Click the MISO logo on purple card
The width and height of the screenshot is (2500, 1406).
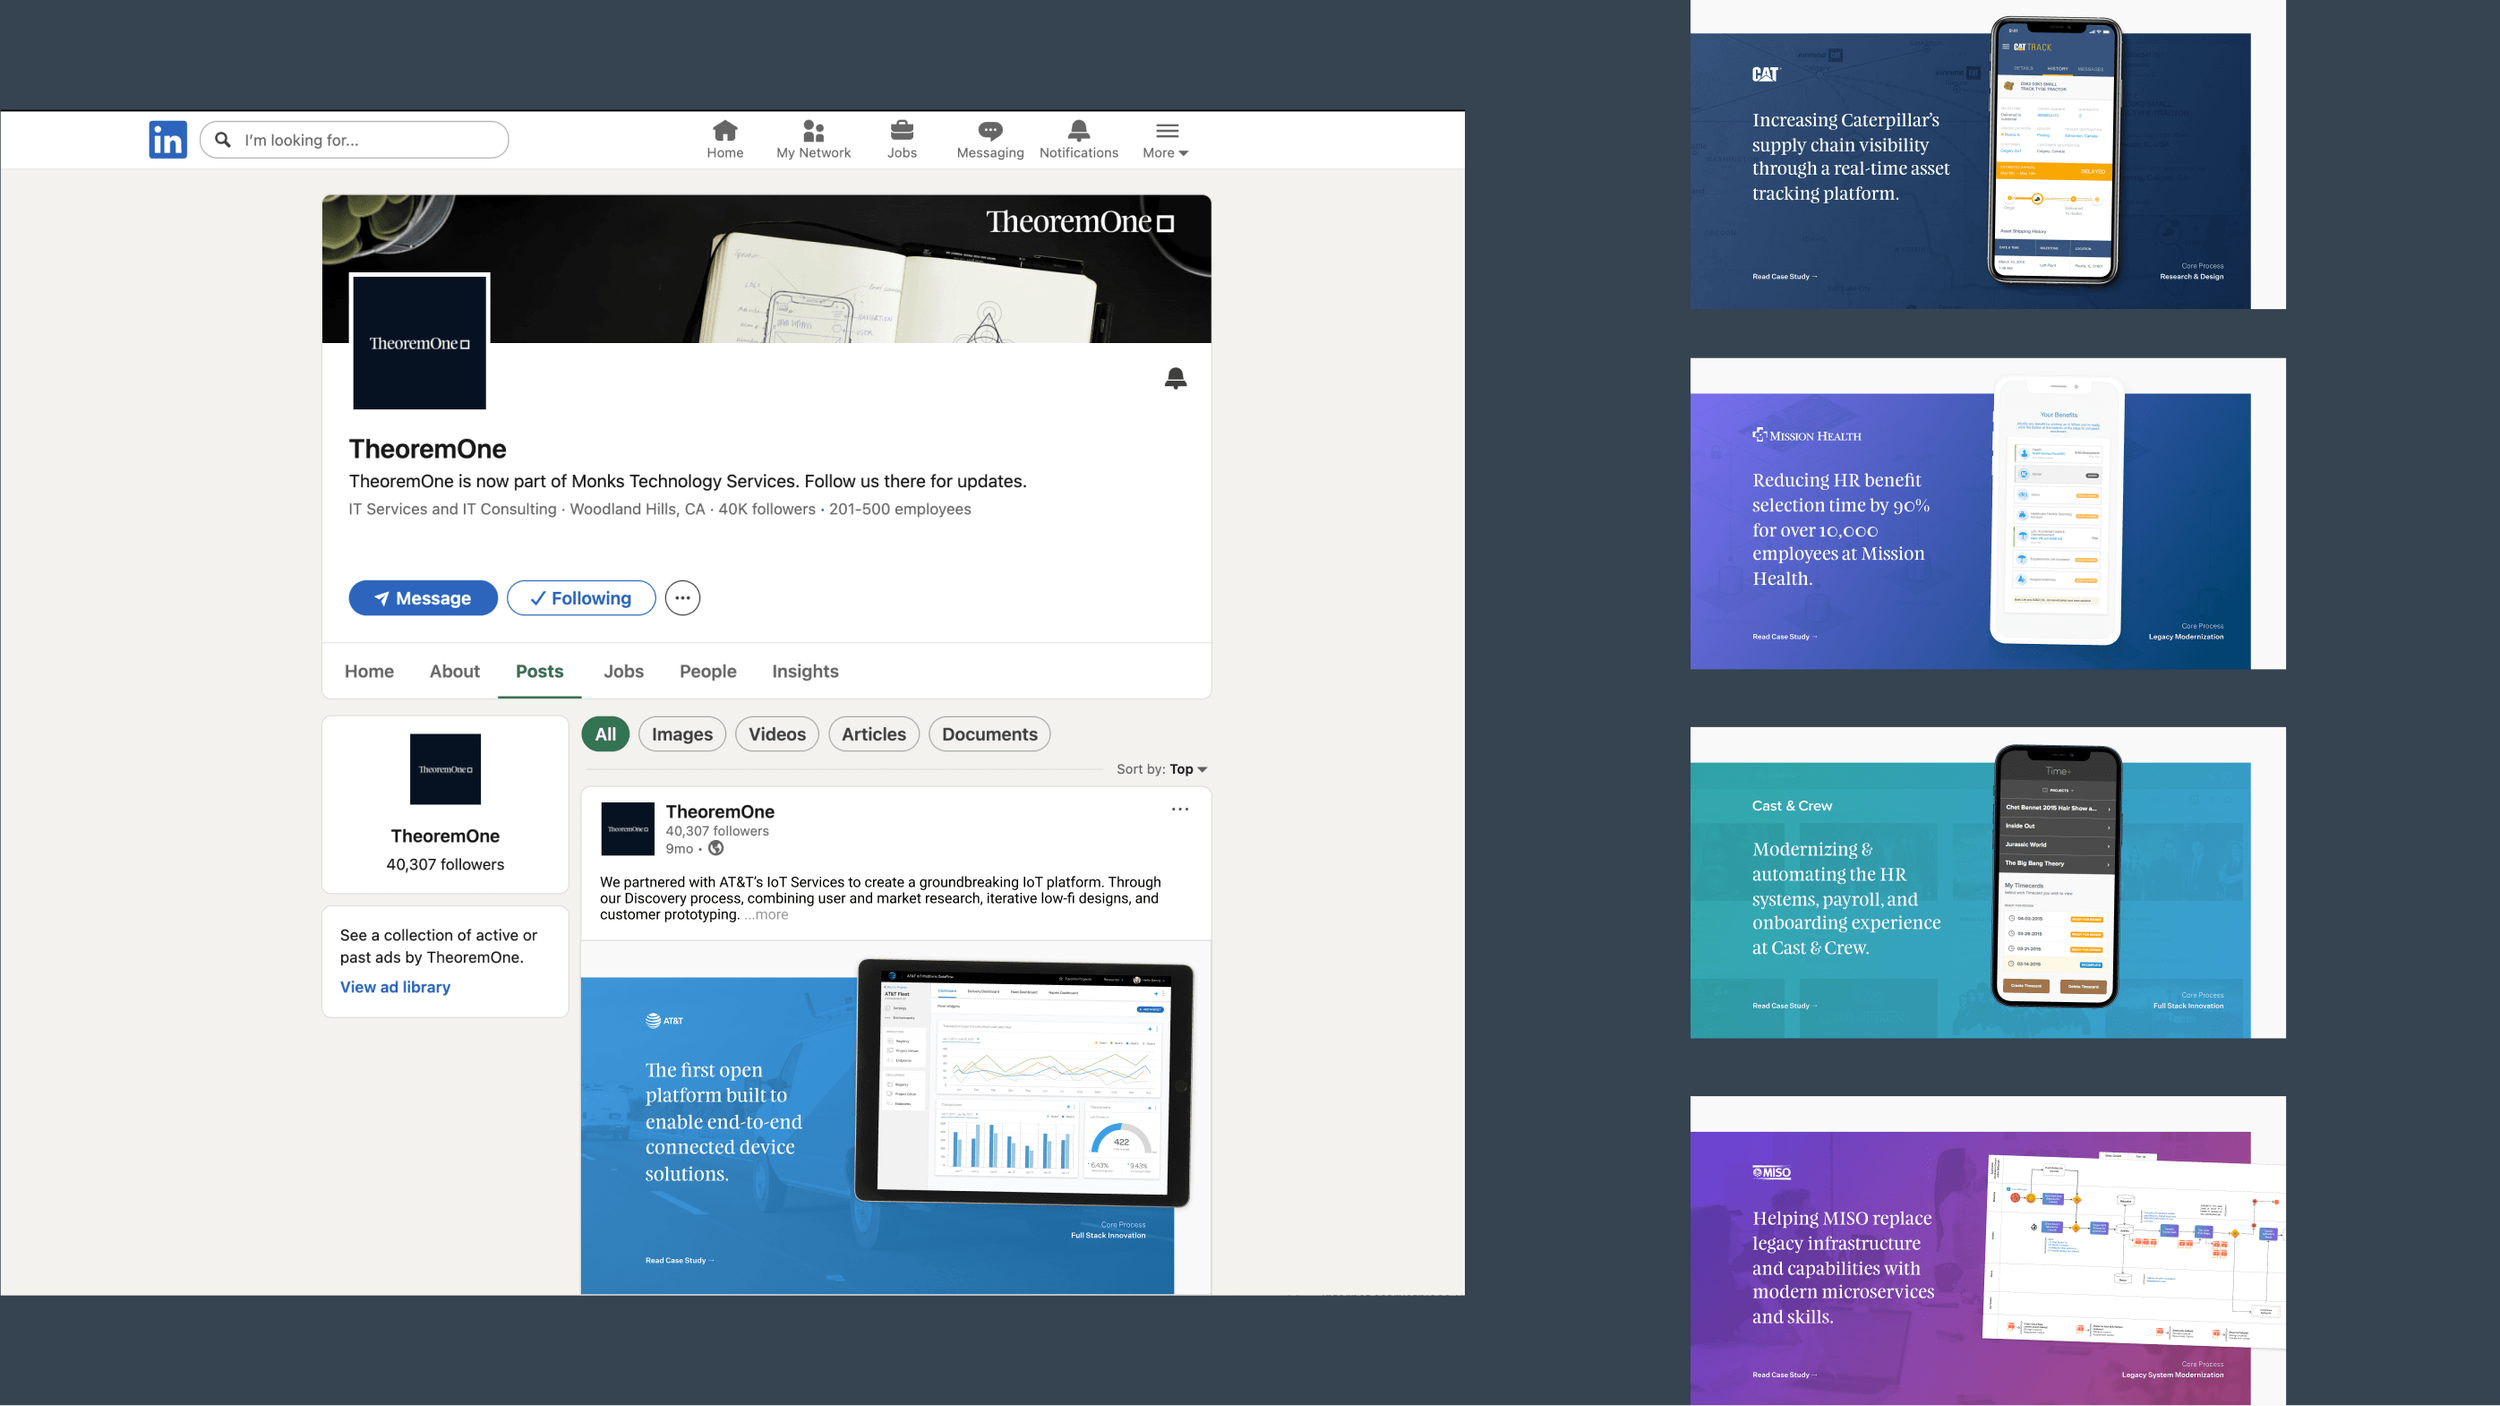click(x=1772, y=1172)
